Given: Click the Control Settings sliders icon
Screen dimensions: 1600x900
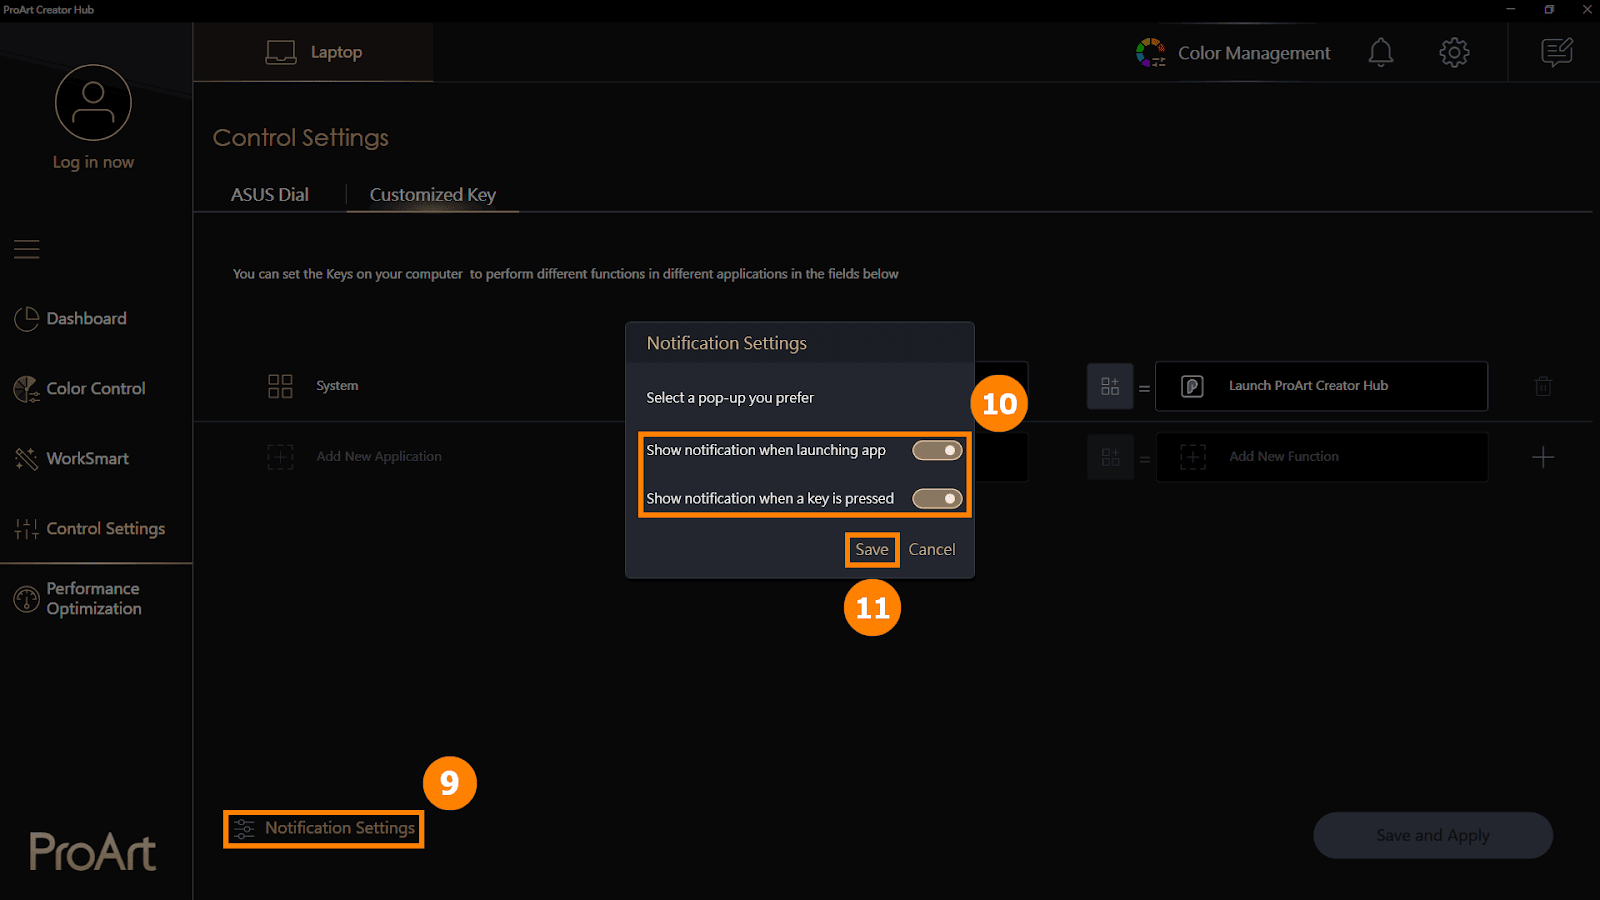Looking at the screenshot, I should click(26, 529).
